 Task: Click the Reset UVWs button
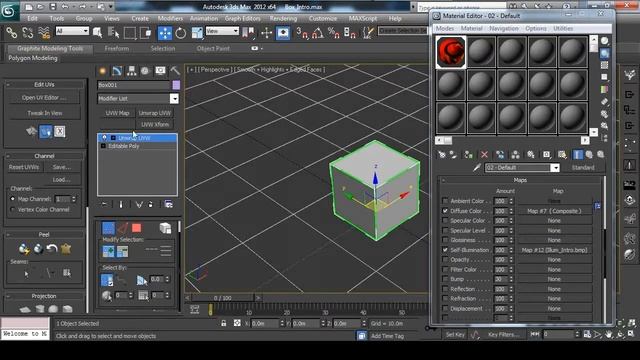point(24,167)
